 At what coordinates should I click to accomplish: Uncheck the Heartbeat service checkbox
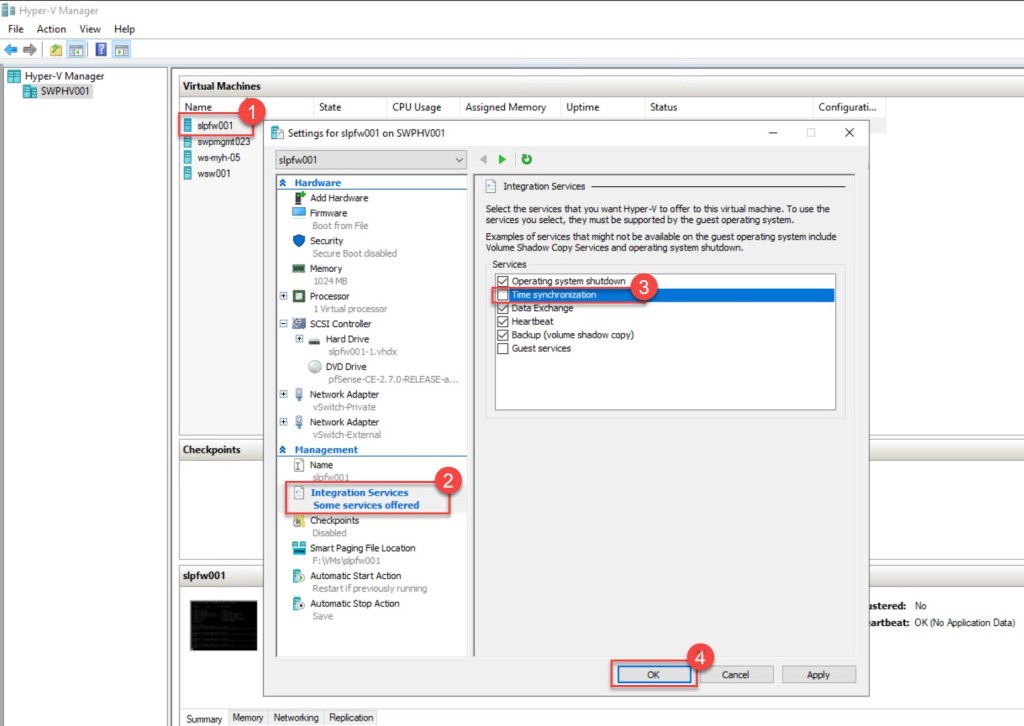[502, 322]
